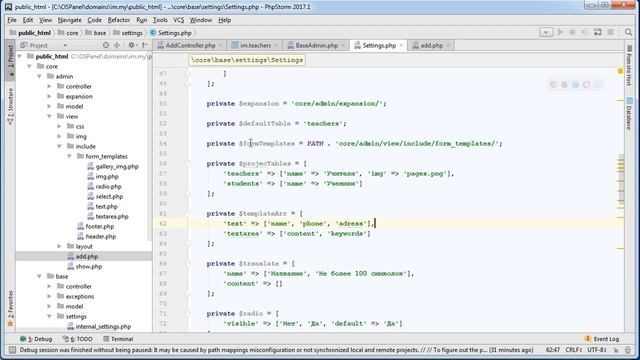Open the Terminal tool window
This screenshot has height=360, width=640.
click(118, 339)
